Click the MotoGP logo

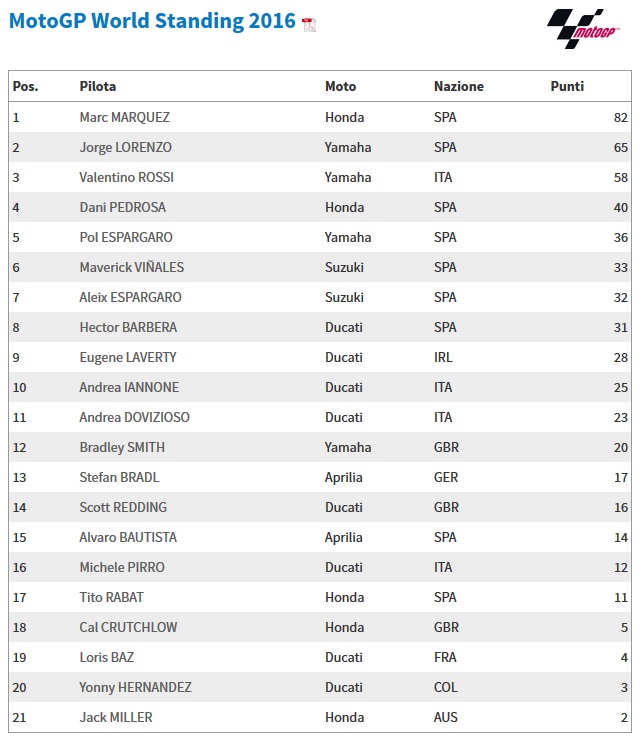[x=577, y=28]
